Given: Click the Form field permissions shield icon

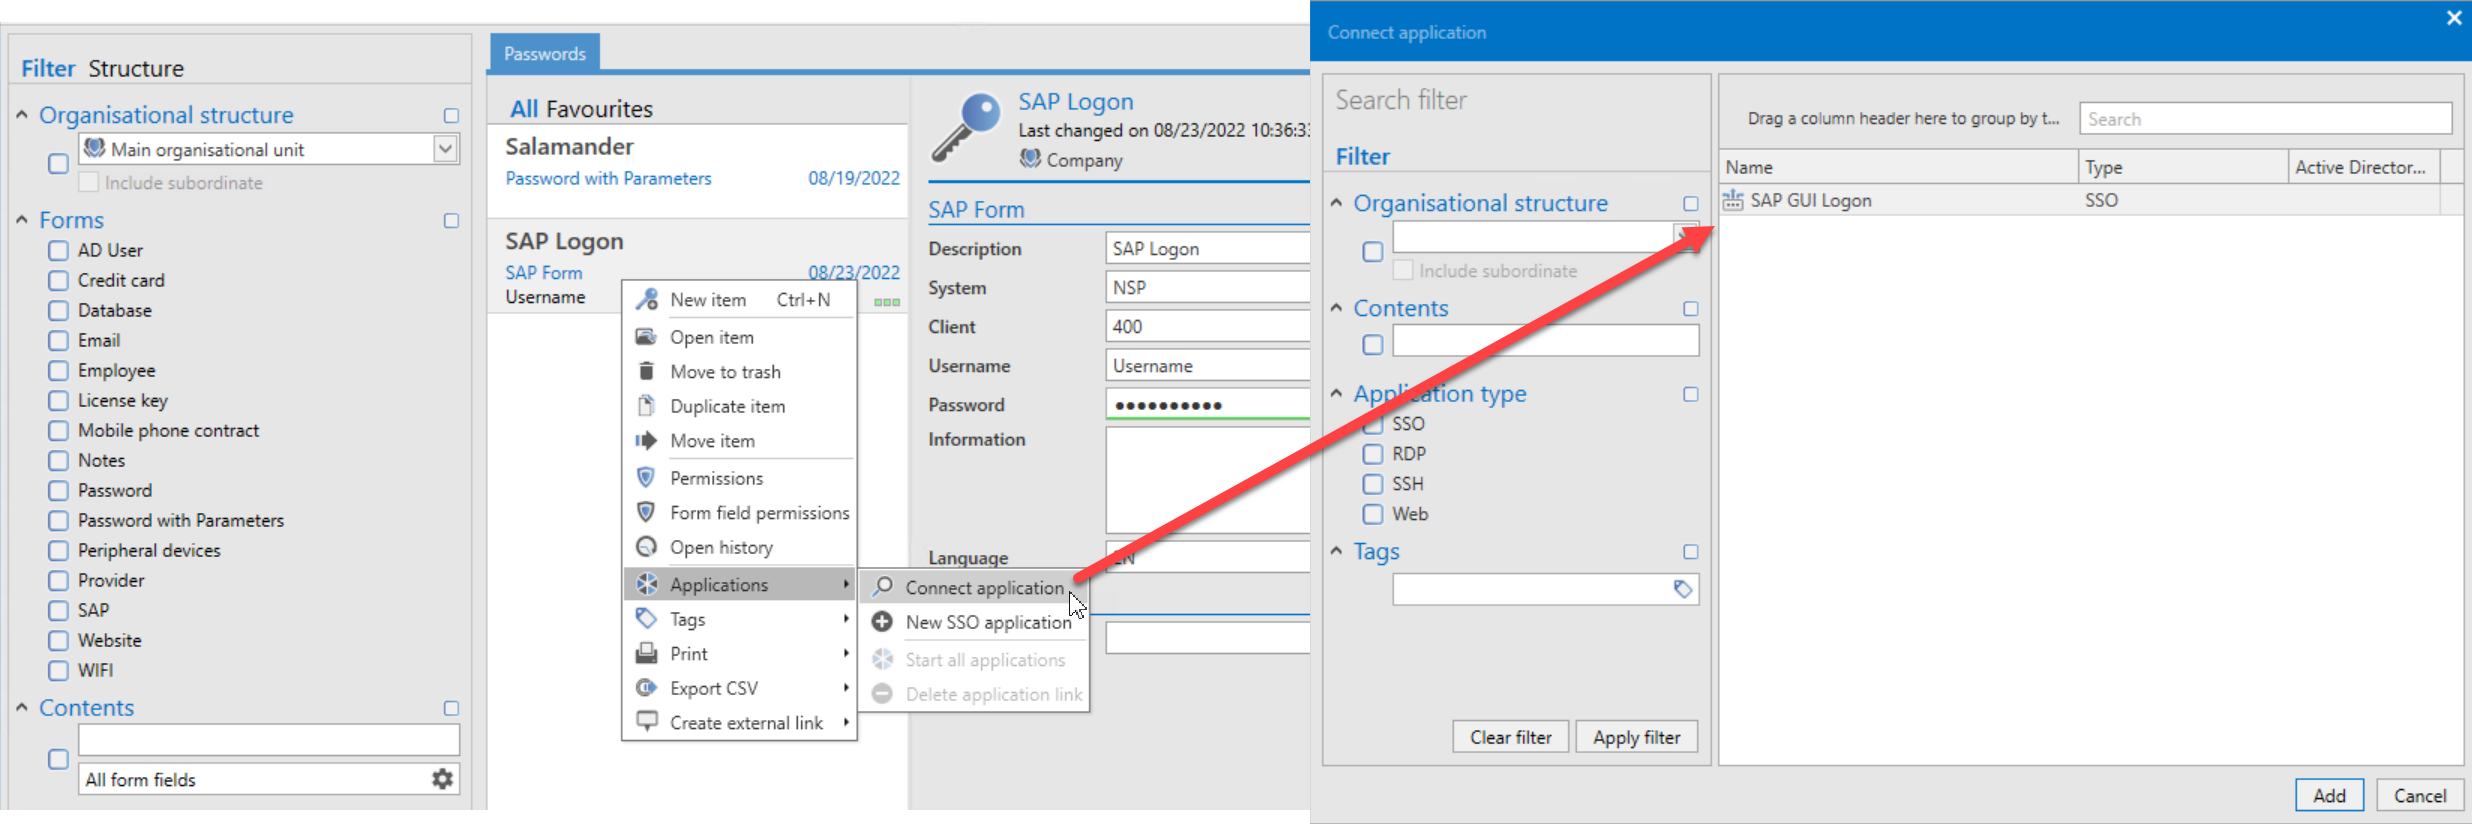Looking at the screenshot, I should click(x=647, y=512).
